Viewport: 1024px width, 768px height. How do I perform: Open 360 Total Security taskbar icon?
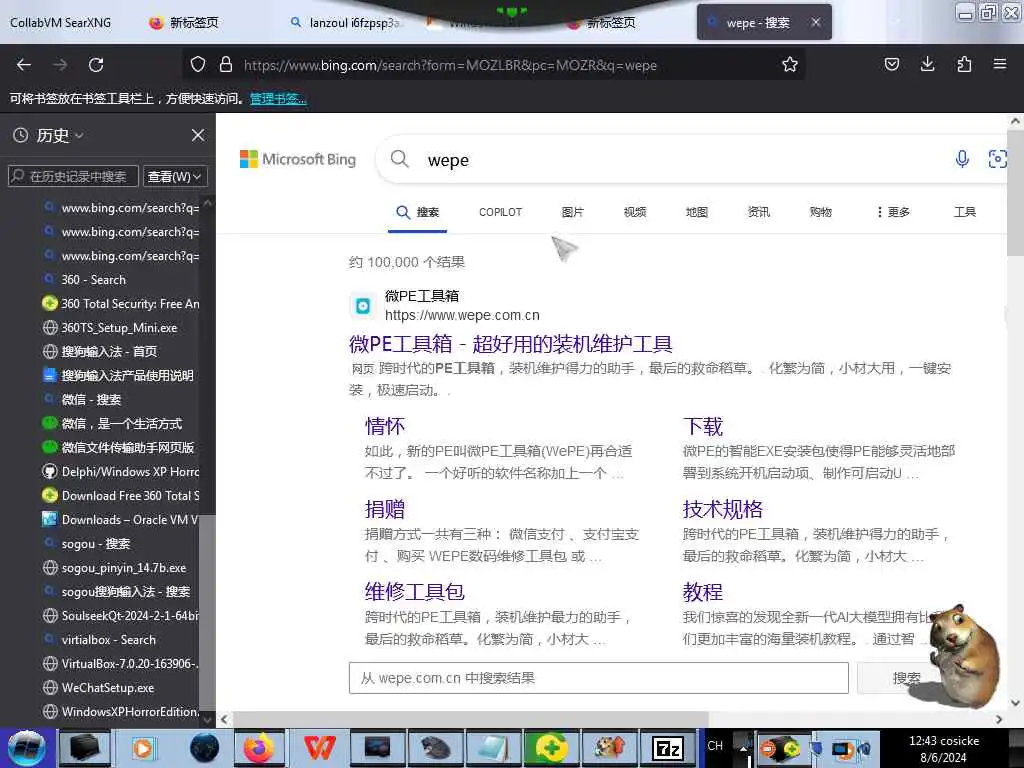click(x=551, y=748)
